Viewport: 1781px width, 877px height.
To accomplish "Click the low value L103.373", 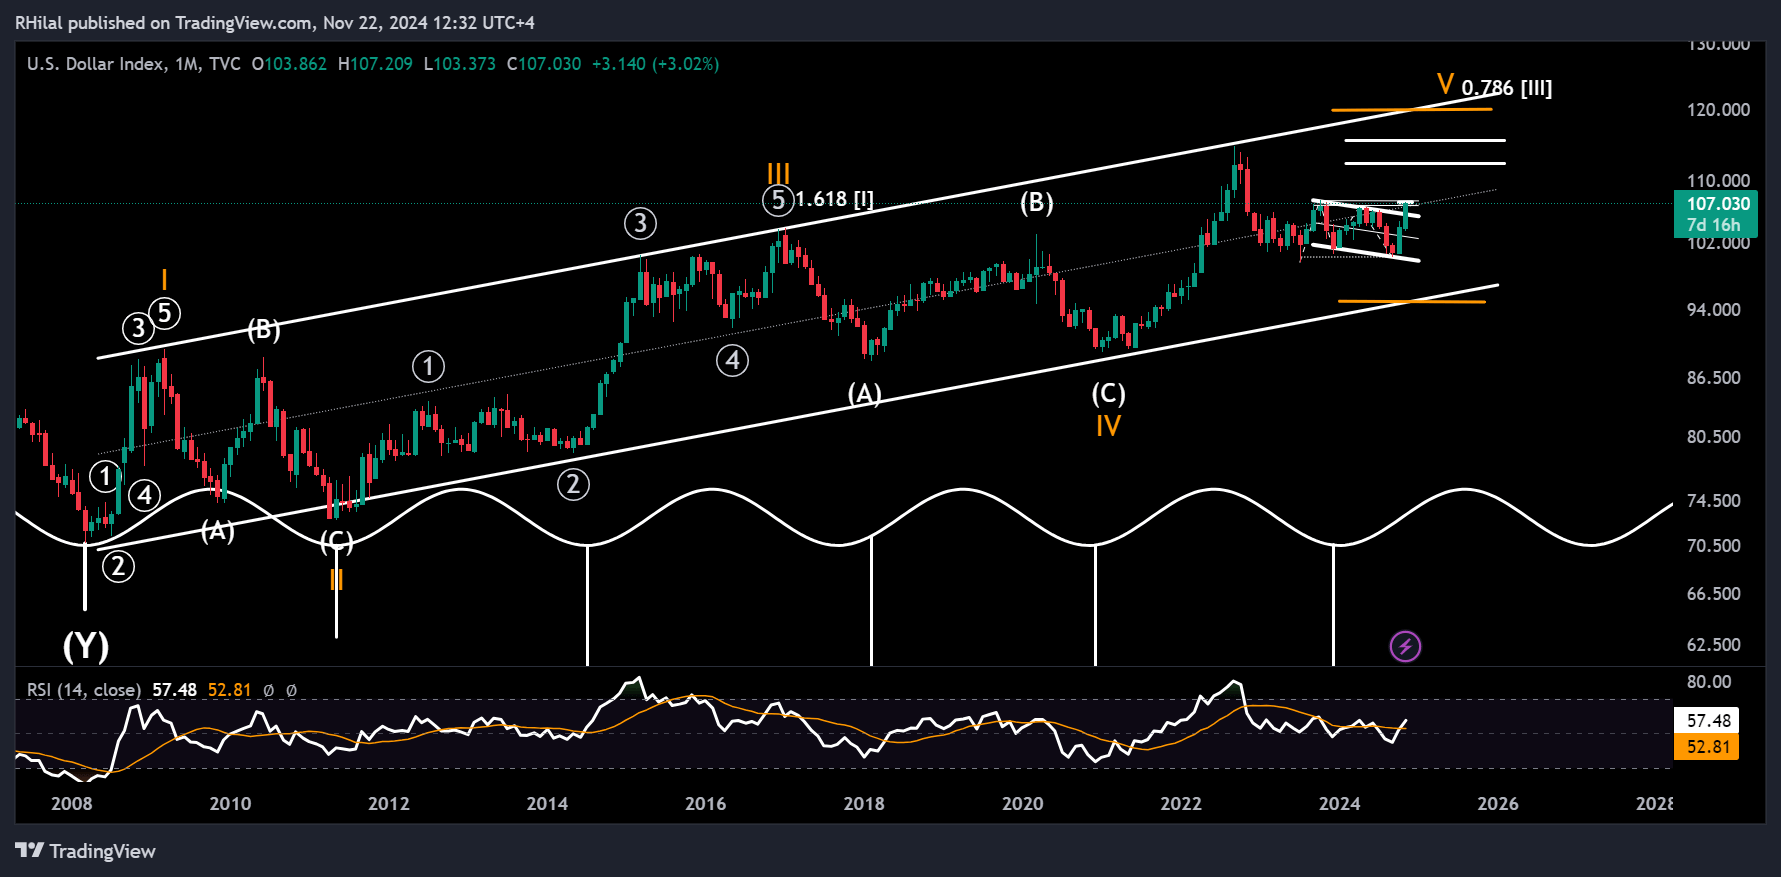I will tap(460, 64).
